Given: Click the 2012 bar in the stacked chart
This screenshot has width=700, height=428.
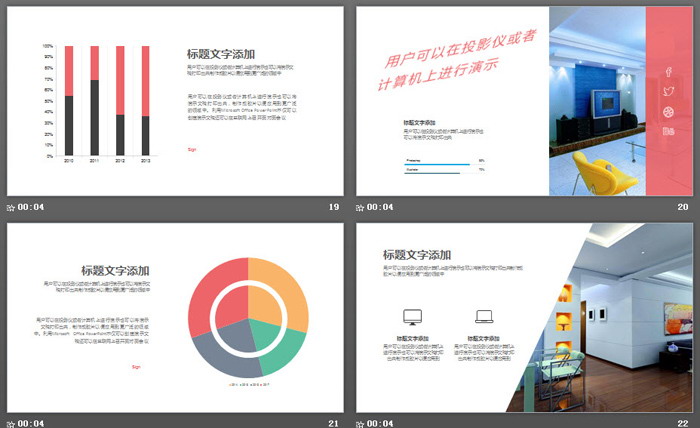Looking at the screenshot, I should 120,100.
